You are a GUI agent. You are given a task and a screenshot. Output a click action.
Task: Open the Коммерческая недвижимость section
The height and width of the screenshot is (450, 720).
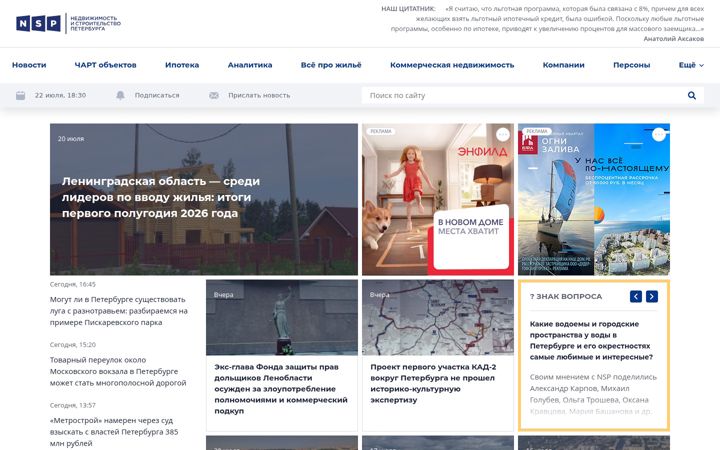[452, 65]
